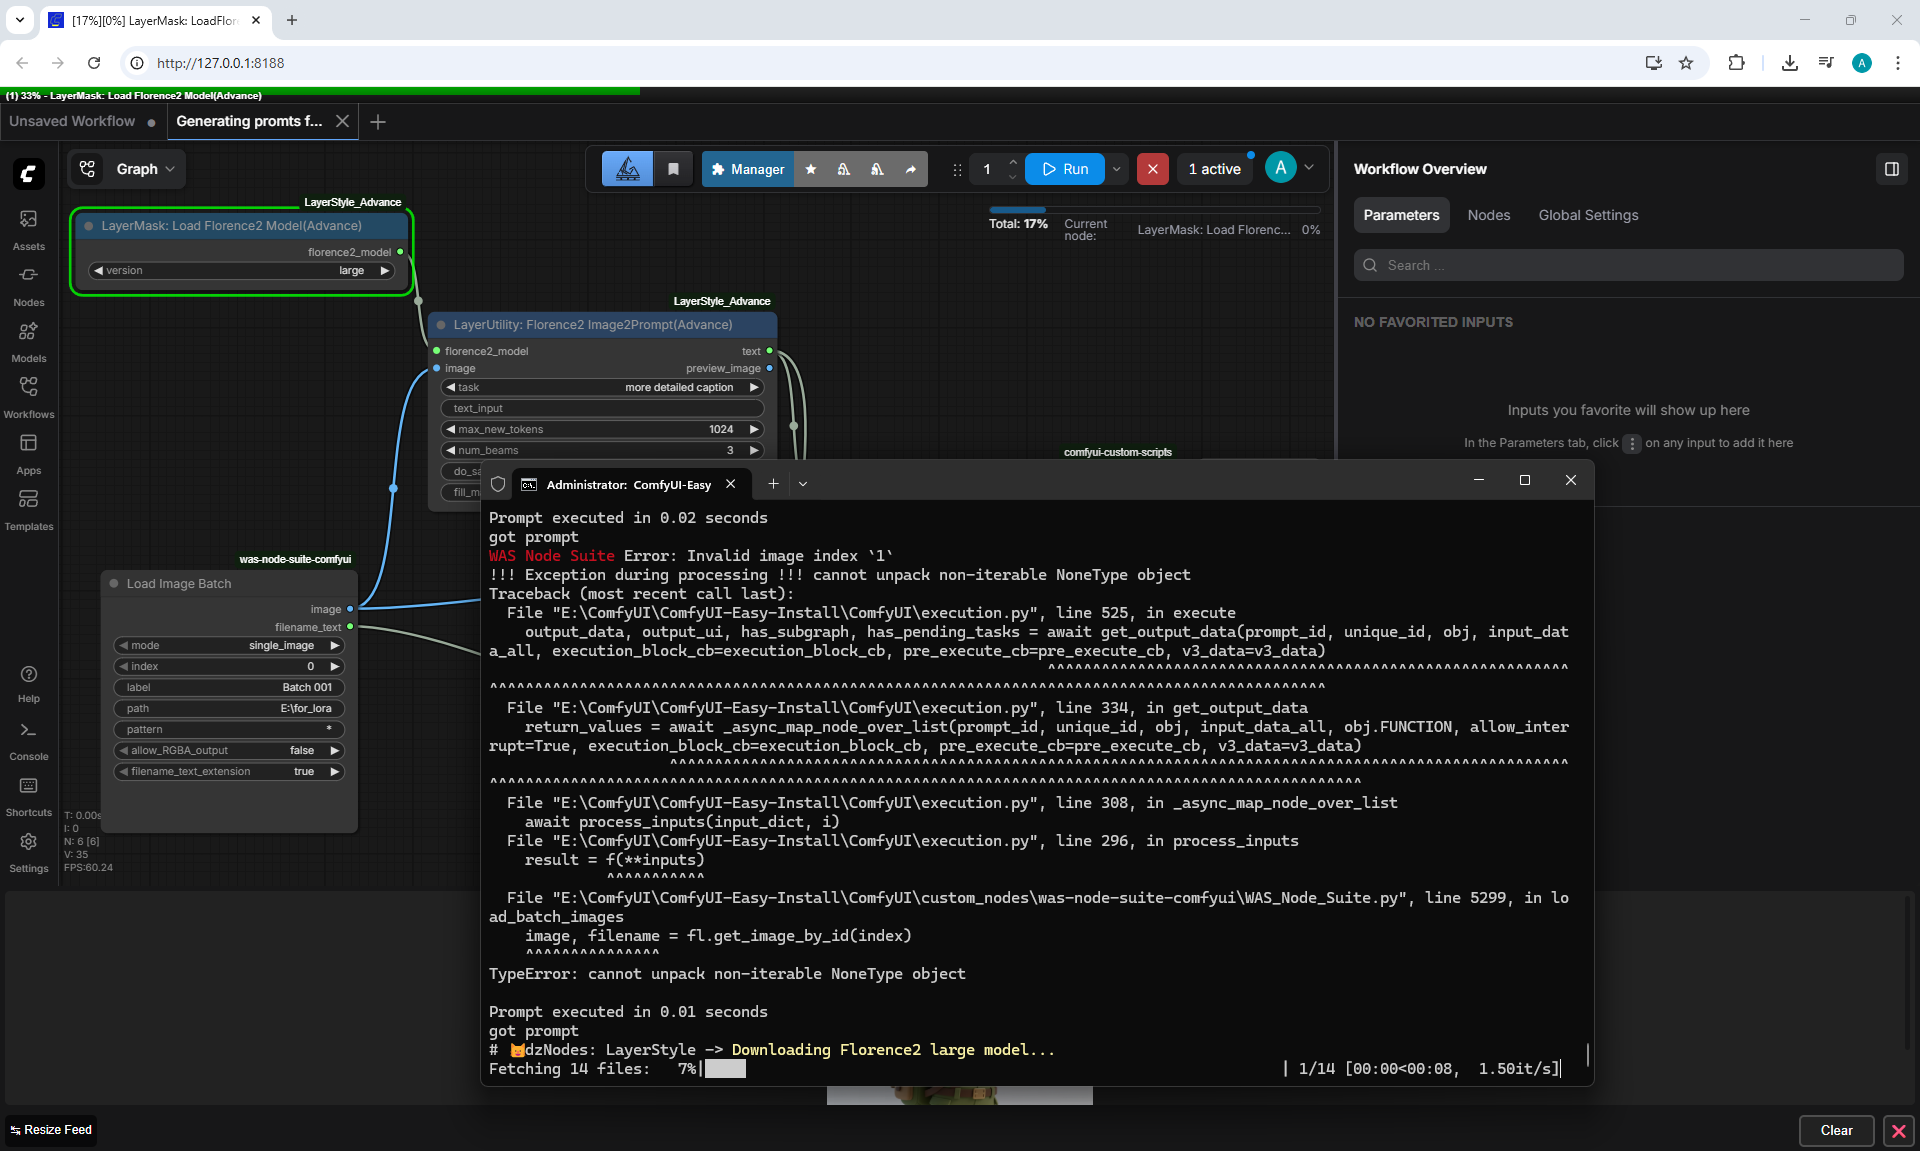Image resolution: width=1920 pixels, height=1151 pixels.
Task: Increase the max_new_tokens value arrow
Action: coord(754,429)
